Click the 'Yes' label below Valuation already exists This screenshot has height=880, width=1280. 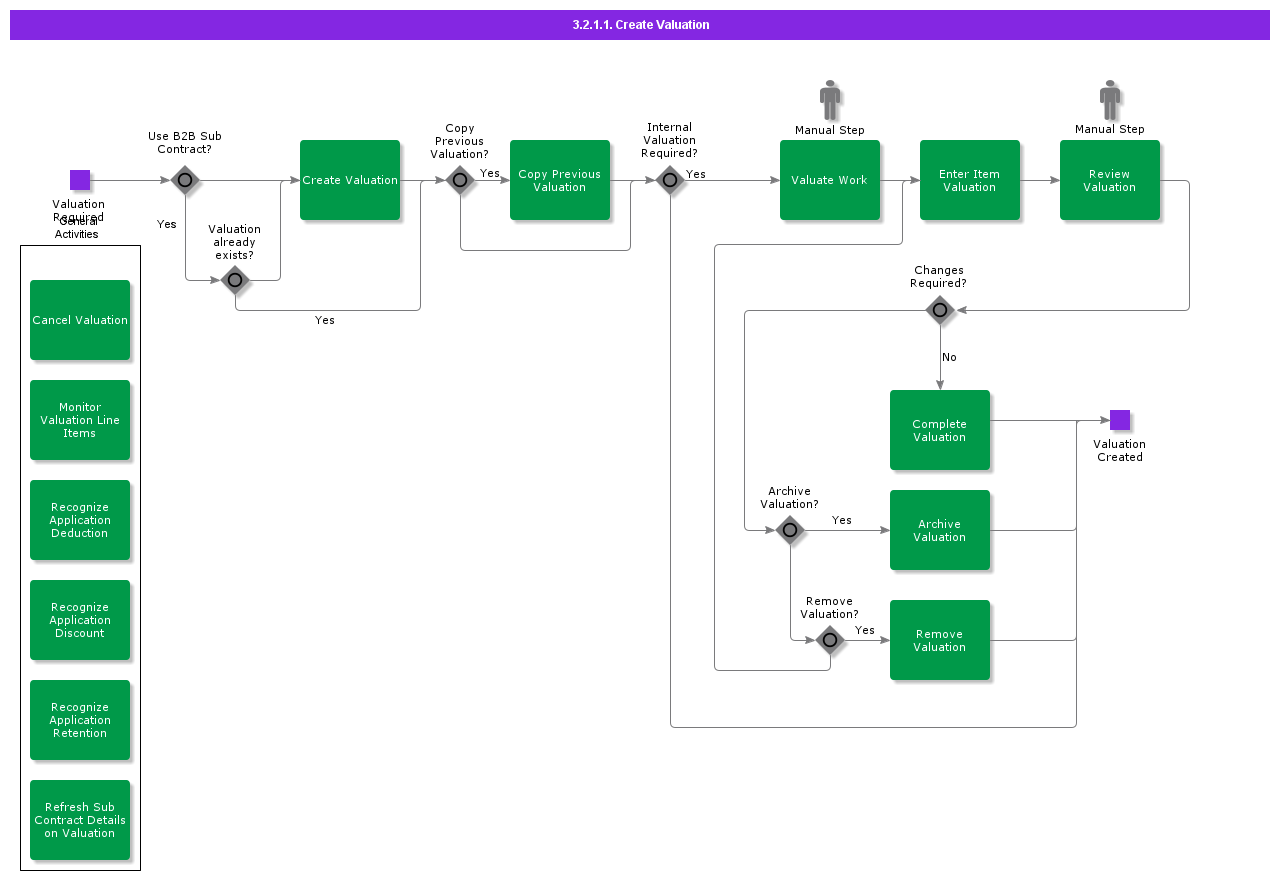click(325, 320)
